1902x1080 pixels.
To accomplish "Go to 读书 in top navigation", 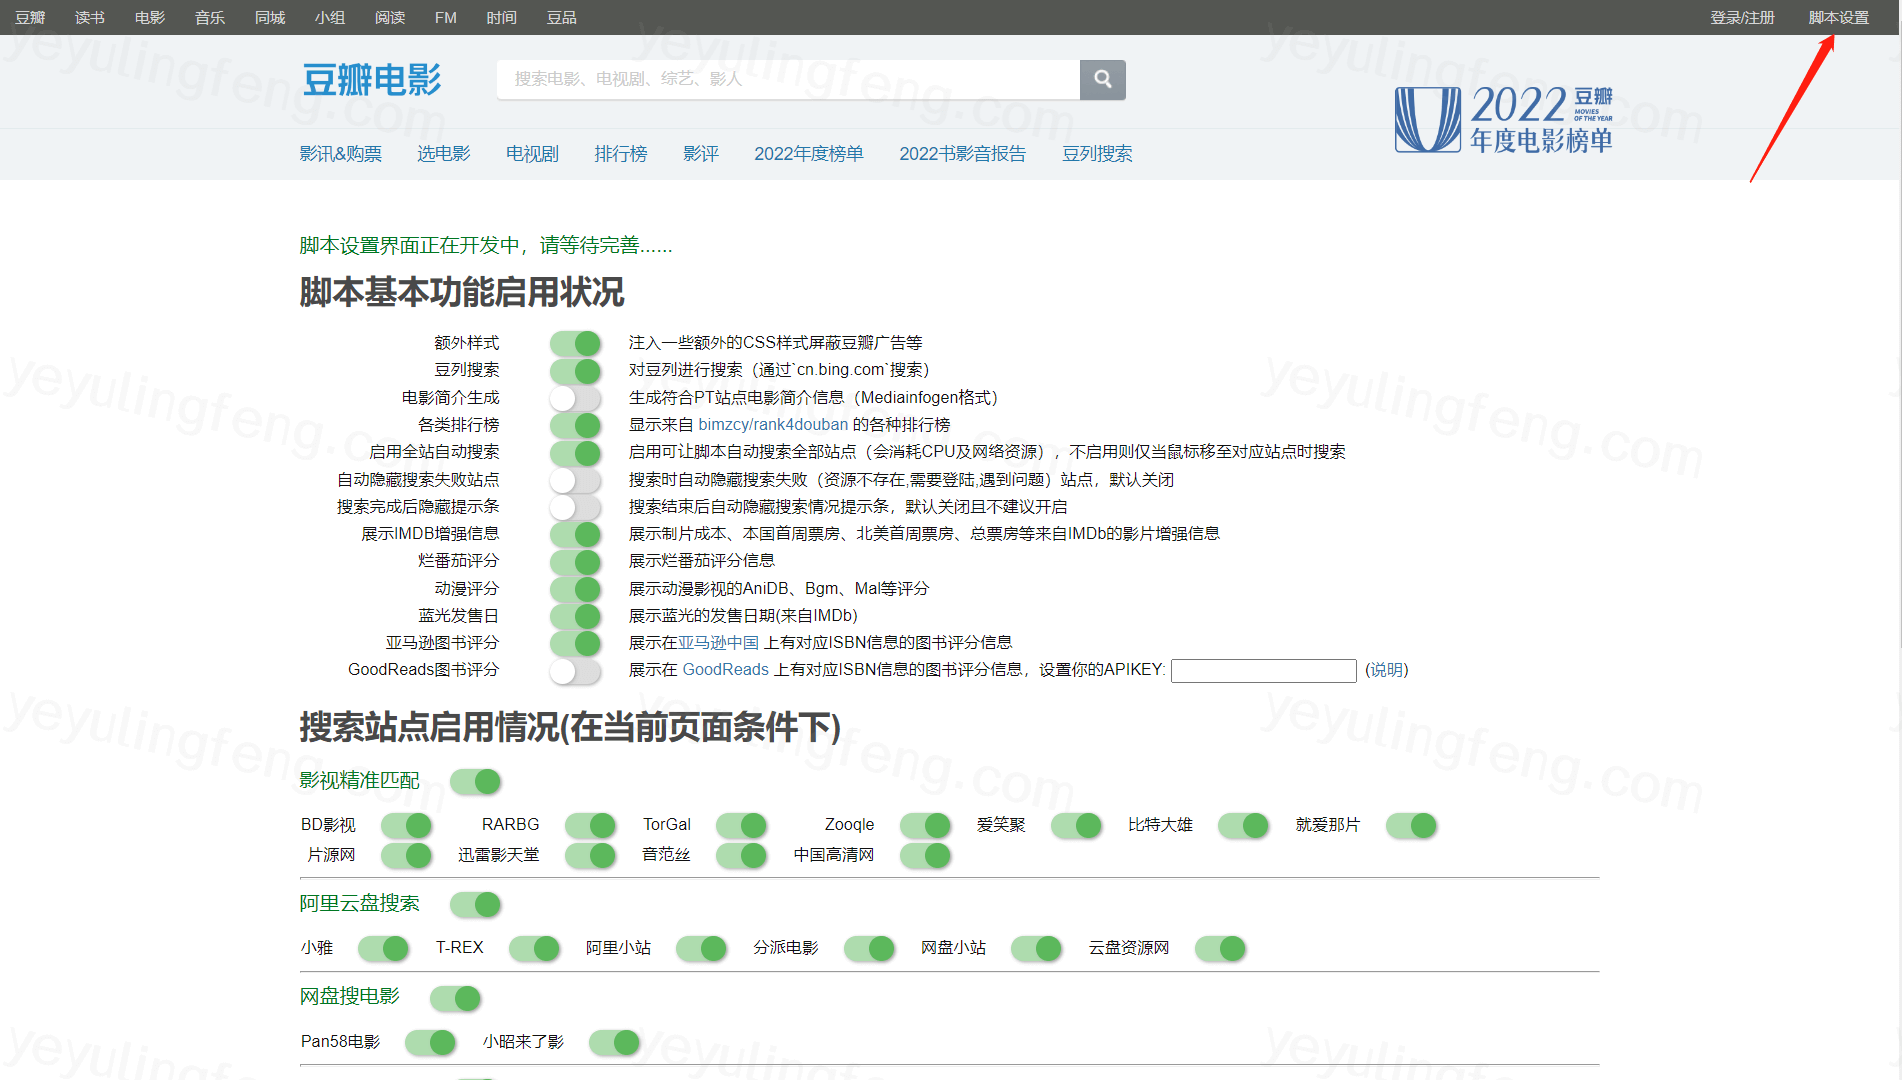I will 89,18.
